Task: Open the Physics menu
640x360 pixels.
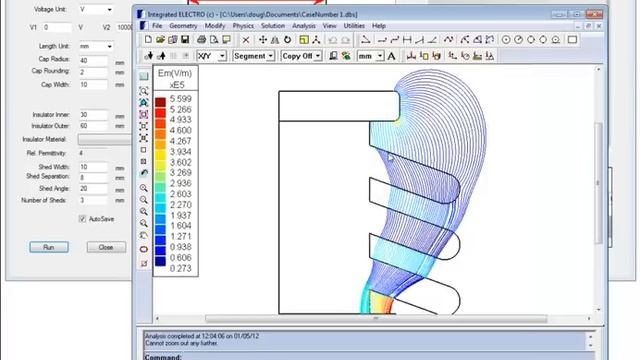Action: click(243, 26)
